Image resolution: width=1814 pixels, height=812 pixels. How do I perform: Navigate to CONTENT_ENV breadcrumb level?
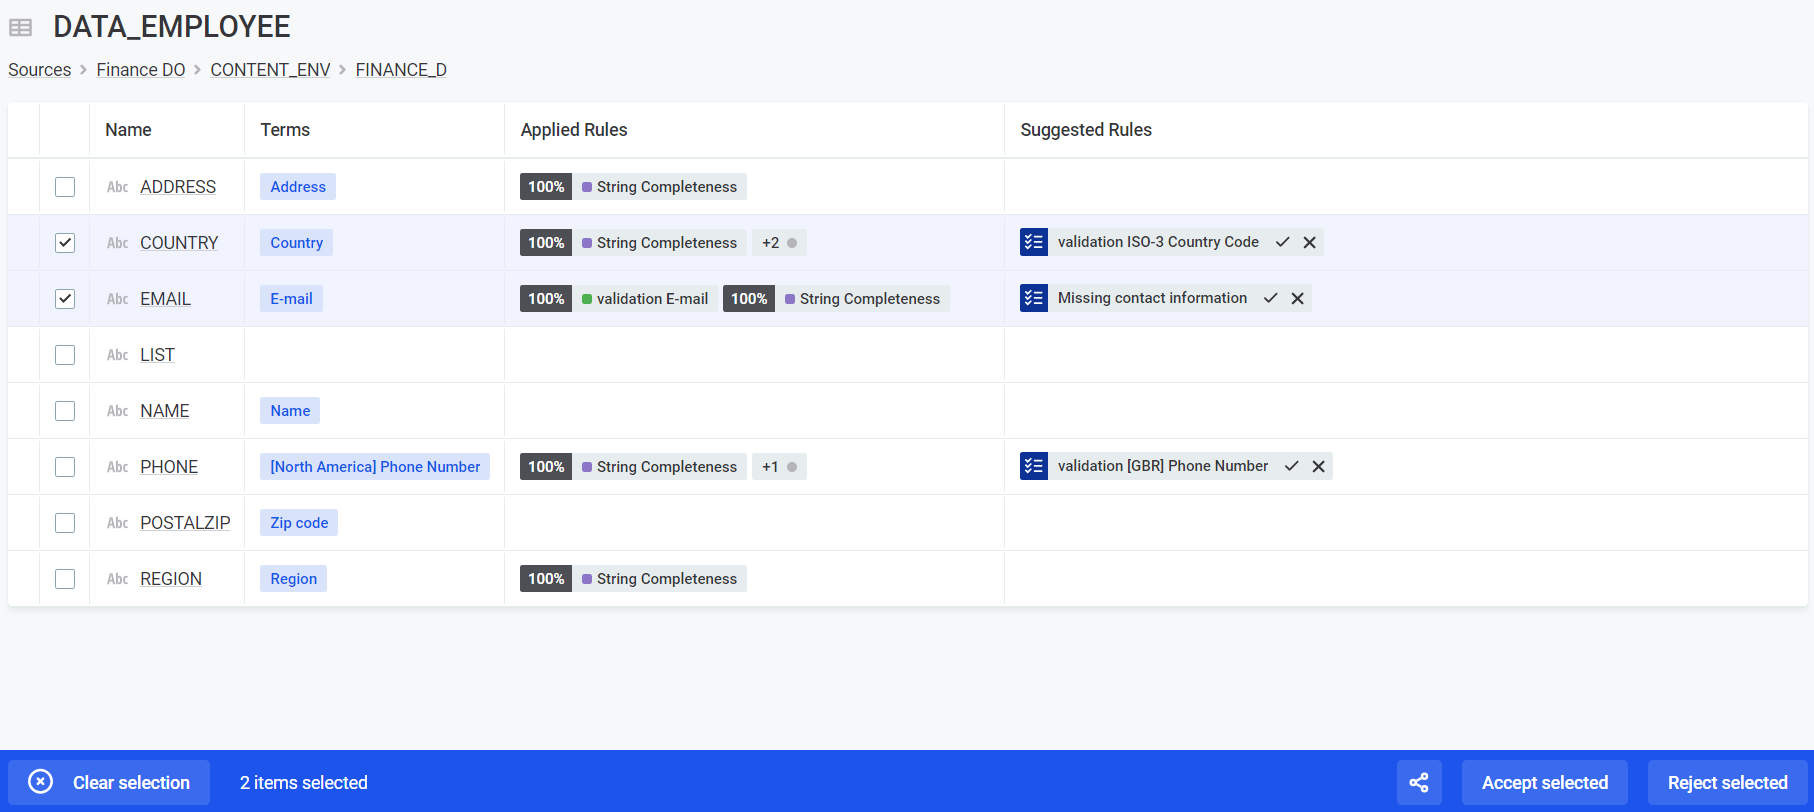pyautogui.click(x=270, y=70)
